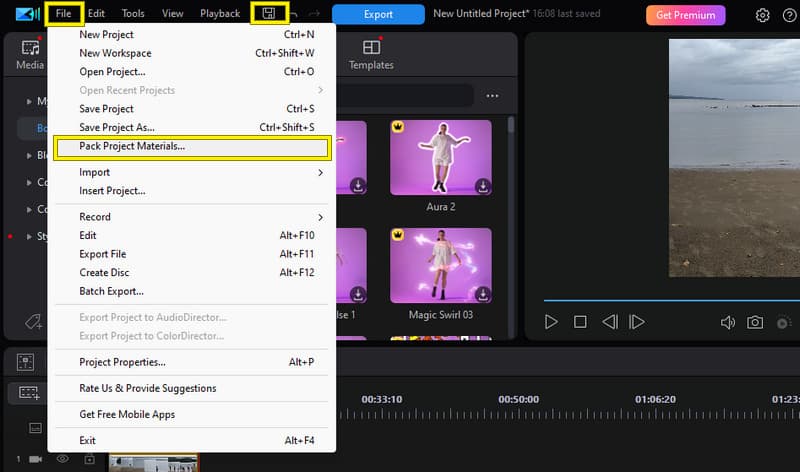Click the Export button
The width and height of the screenshot is (800, 472).
click(x=378, y=15)
